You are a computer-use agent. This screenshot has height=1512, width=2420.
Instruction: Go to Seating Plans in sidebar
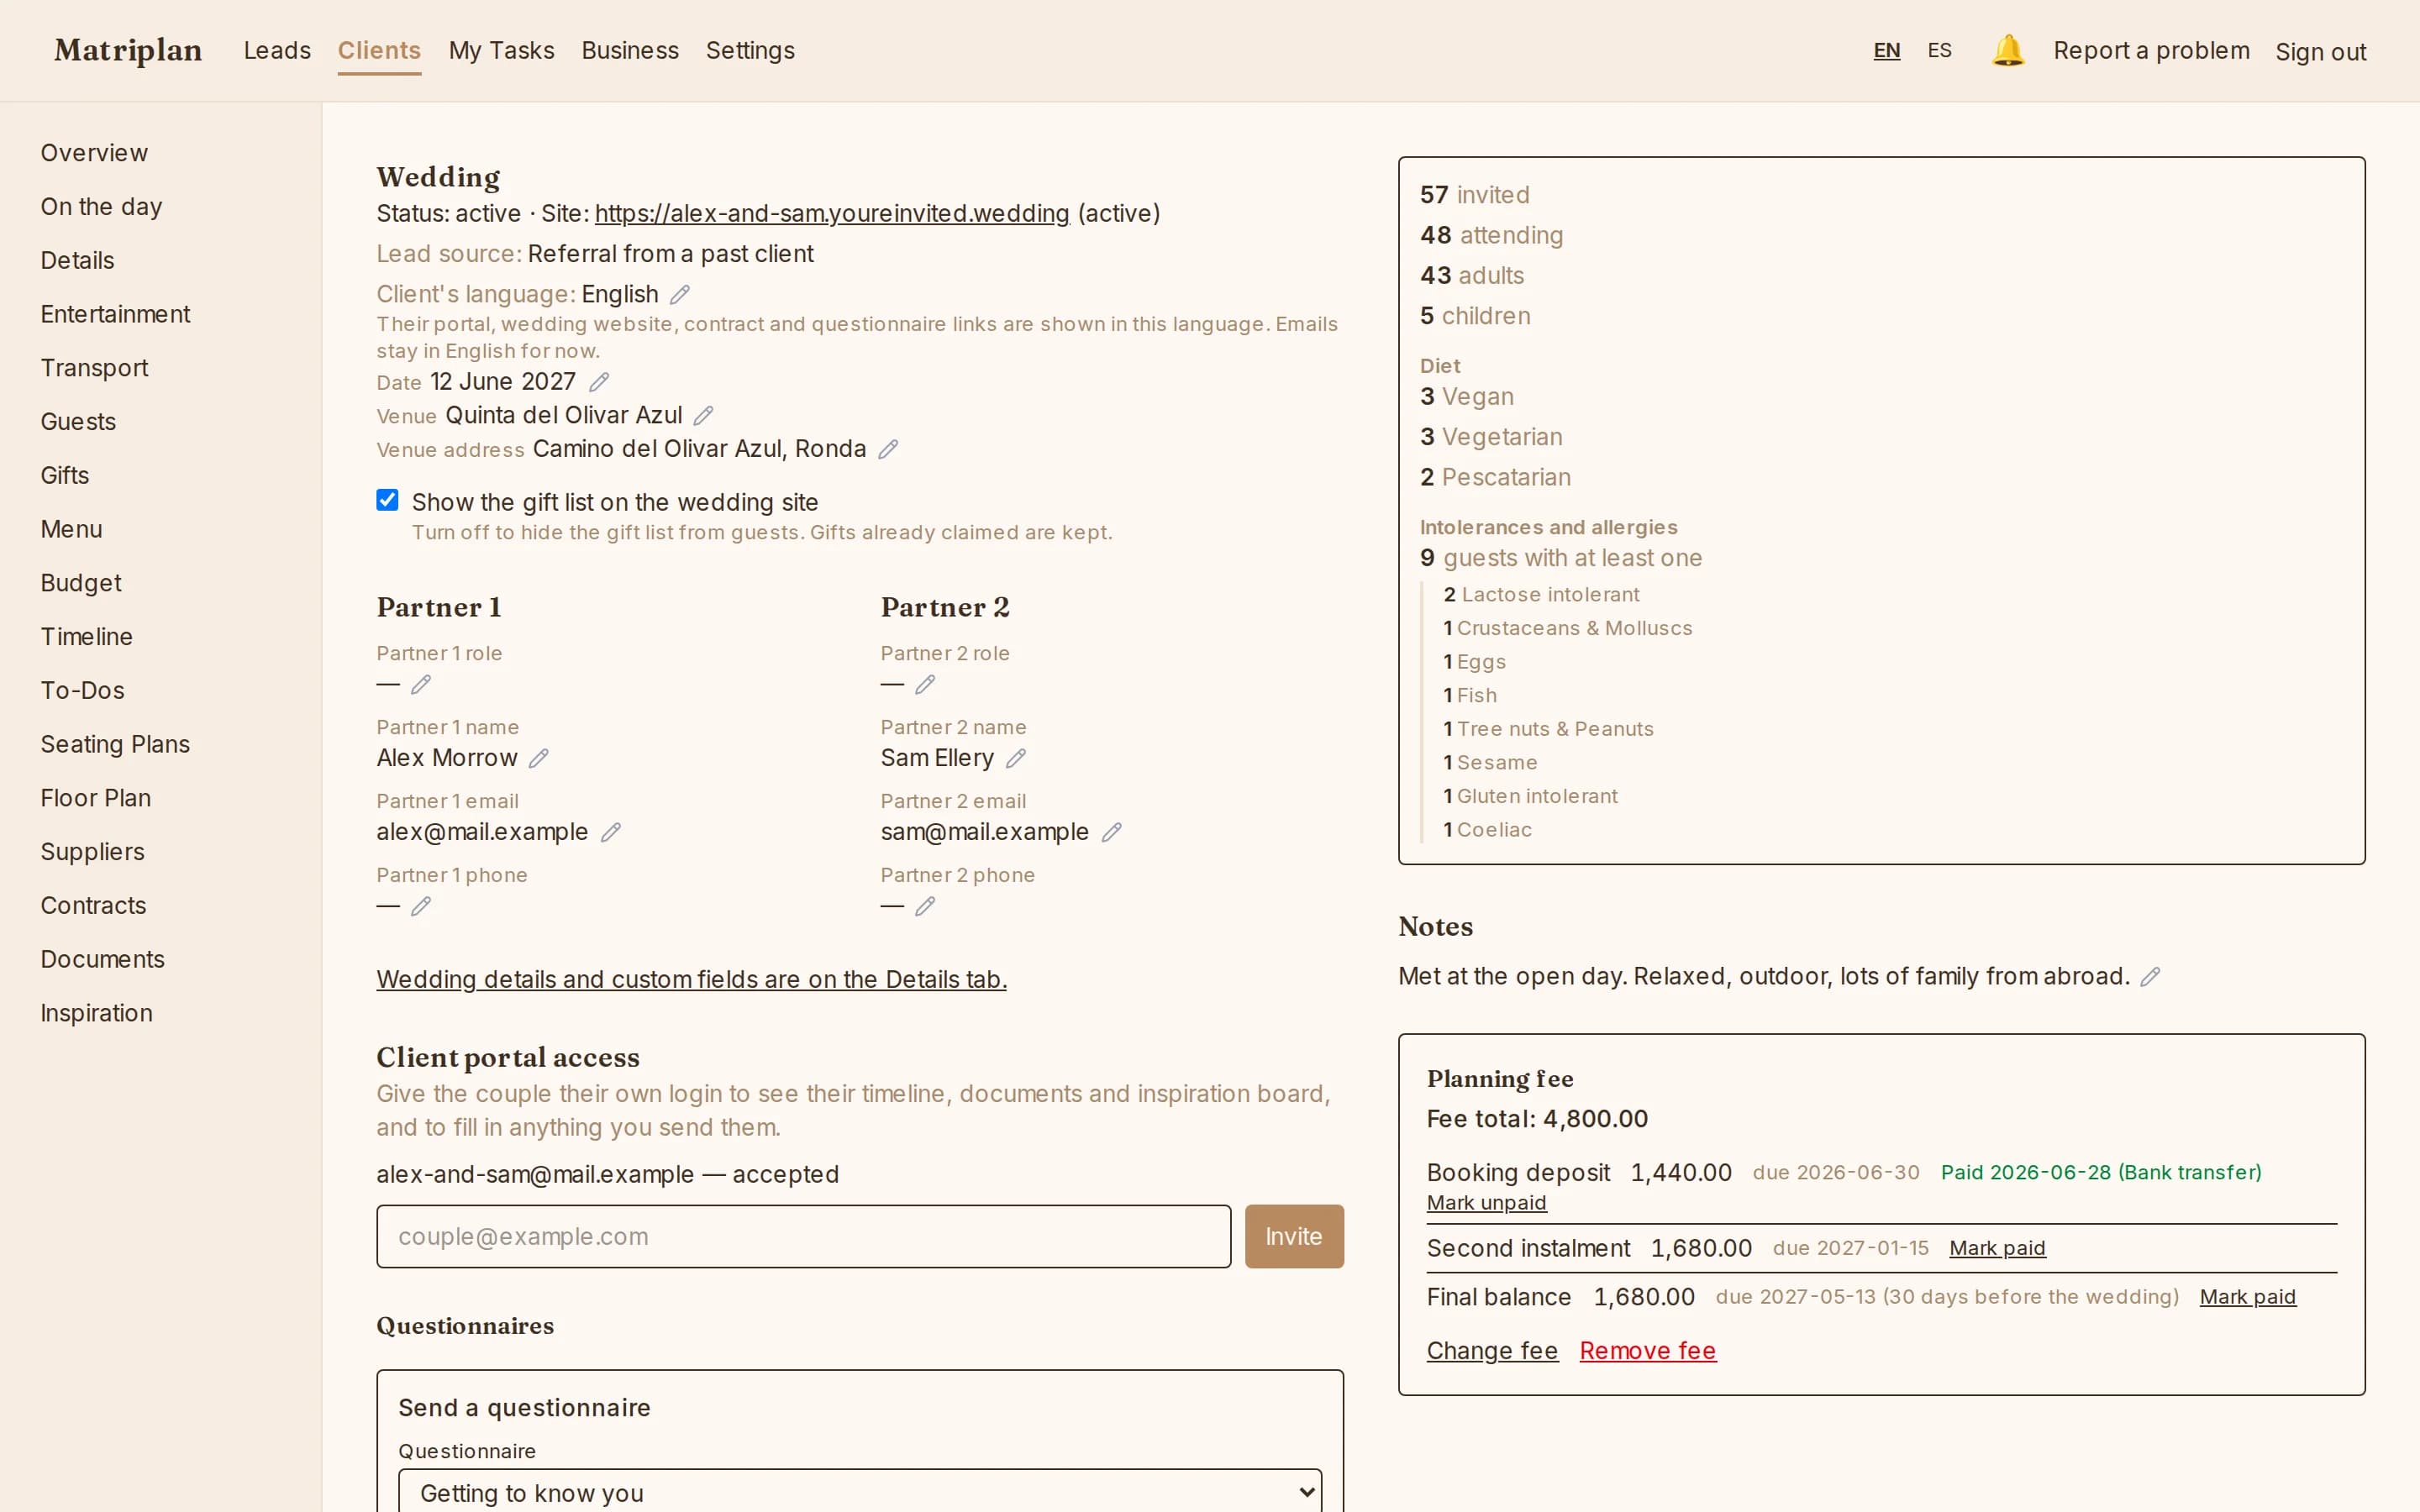[115, 744]
